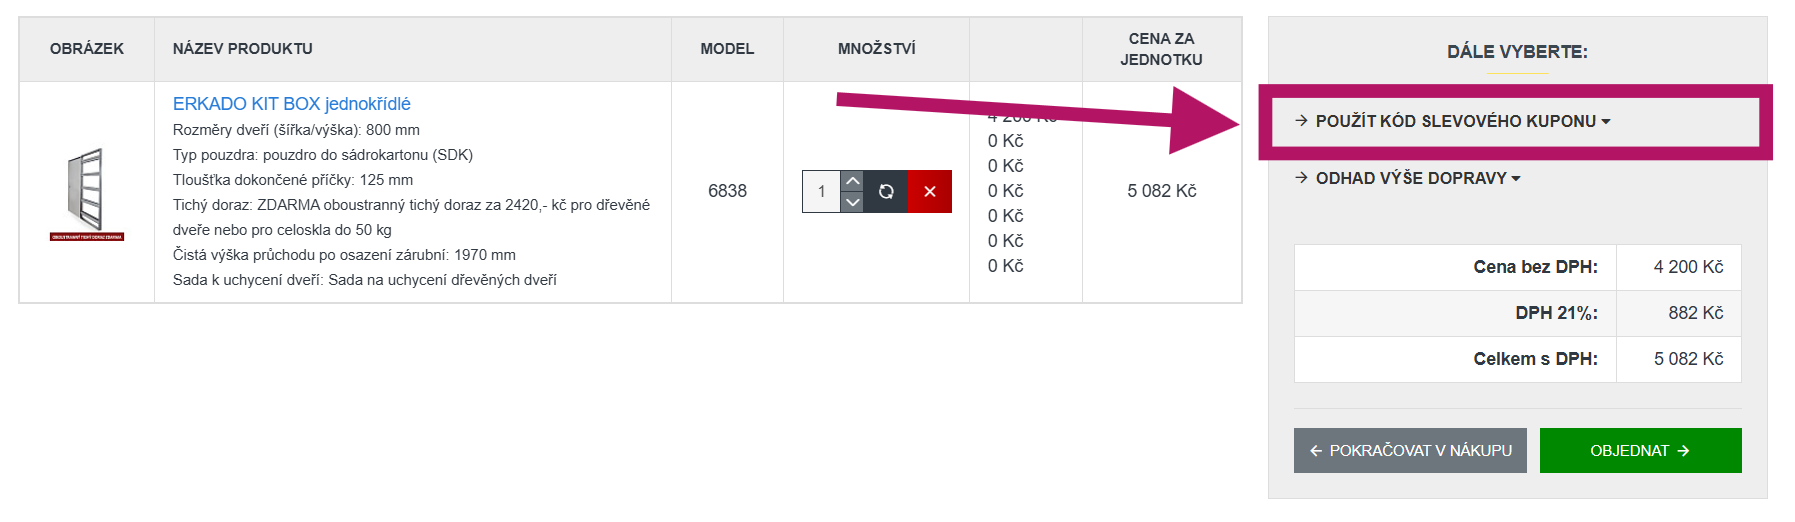This screenshot has height=522, width=1795.
Task: Click the NÁZEV PRODUKTU column header
Action: 242,49
